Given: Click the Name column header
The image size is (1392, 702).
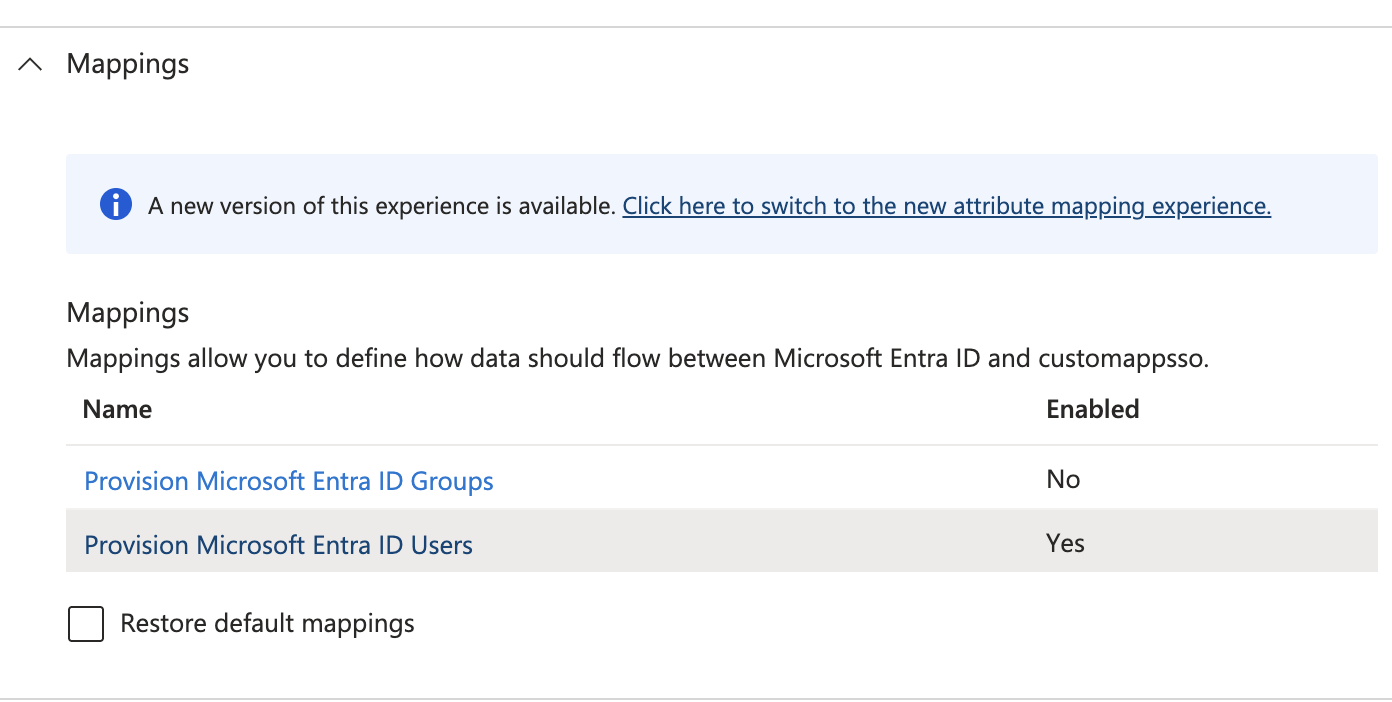Looking at the screenshot, I should [x=117, y=409].
